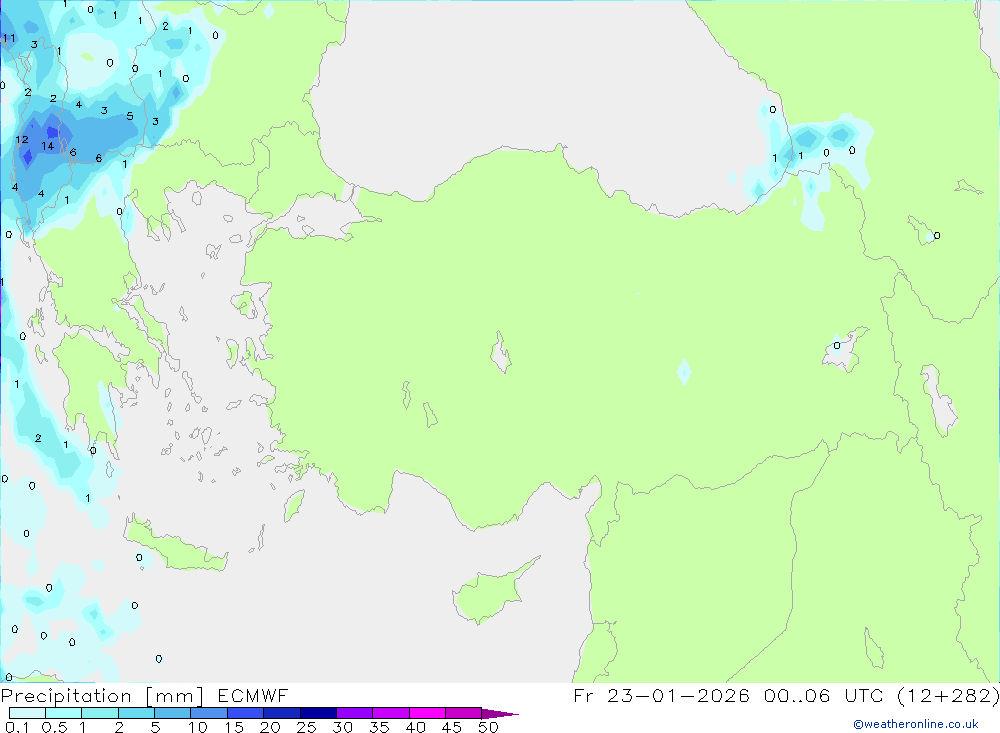Image resolution: width=1000 pixels, height=733 pixels.
Task: Click the legend scale label '0.1'
Action: [17, 727]
